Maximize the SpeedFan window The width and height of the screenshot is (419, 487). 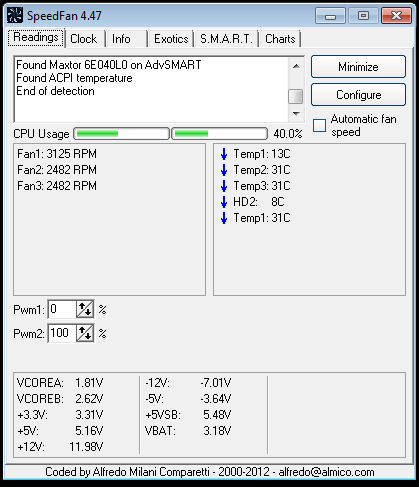(x=363, y=16)
